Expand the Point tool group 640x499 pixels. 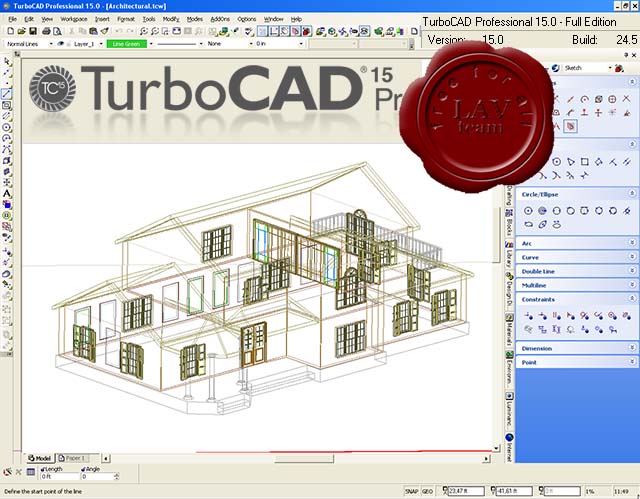click(x=632, y=362)
